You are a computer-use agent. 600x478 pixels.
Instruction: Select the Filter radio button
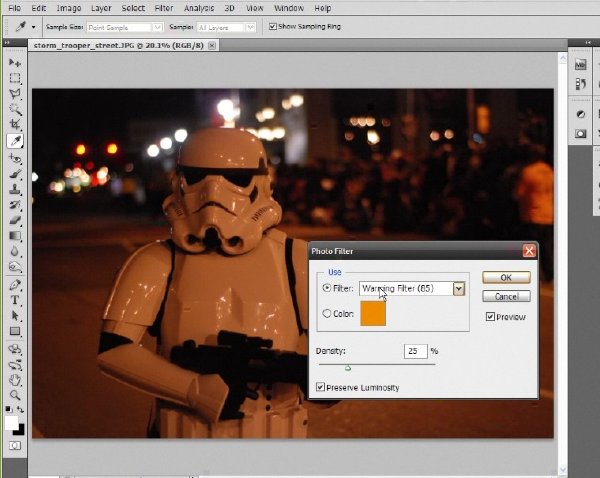[x=326, y=288]
